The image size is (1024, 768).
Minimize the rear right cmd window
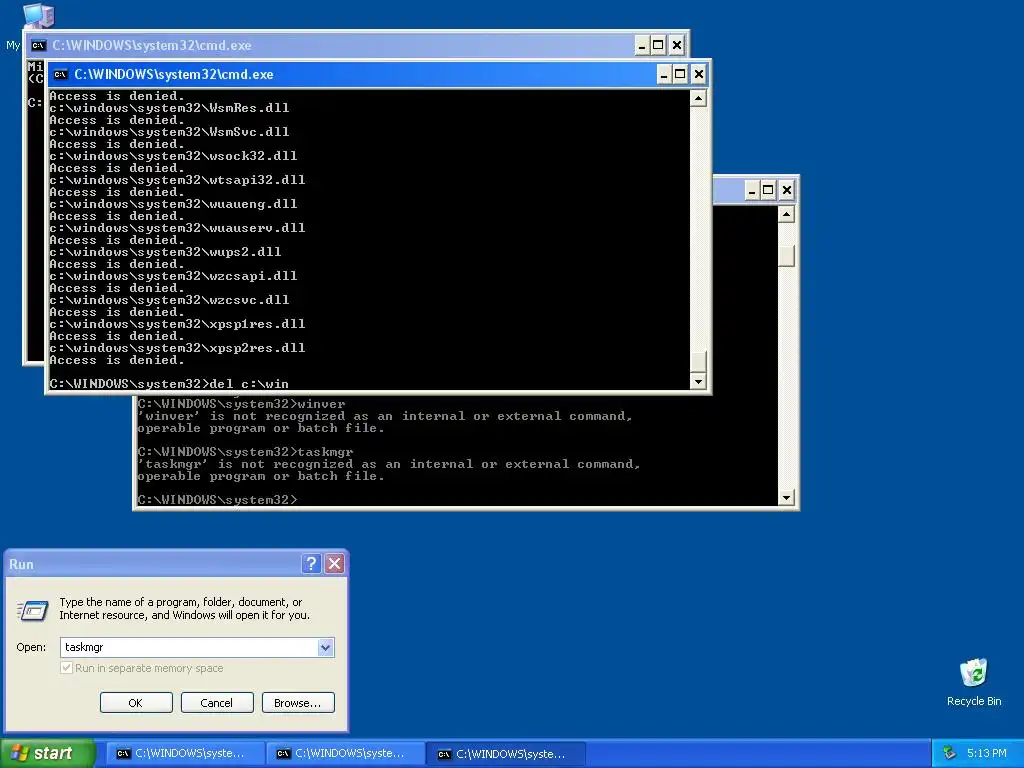752,190
